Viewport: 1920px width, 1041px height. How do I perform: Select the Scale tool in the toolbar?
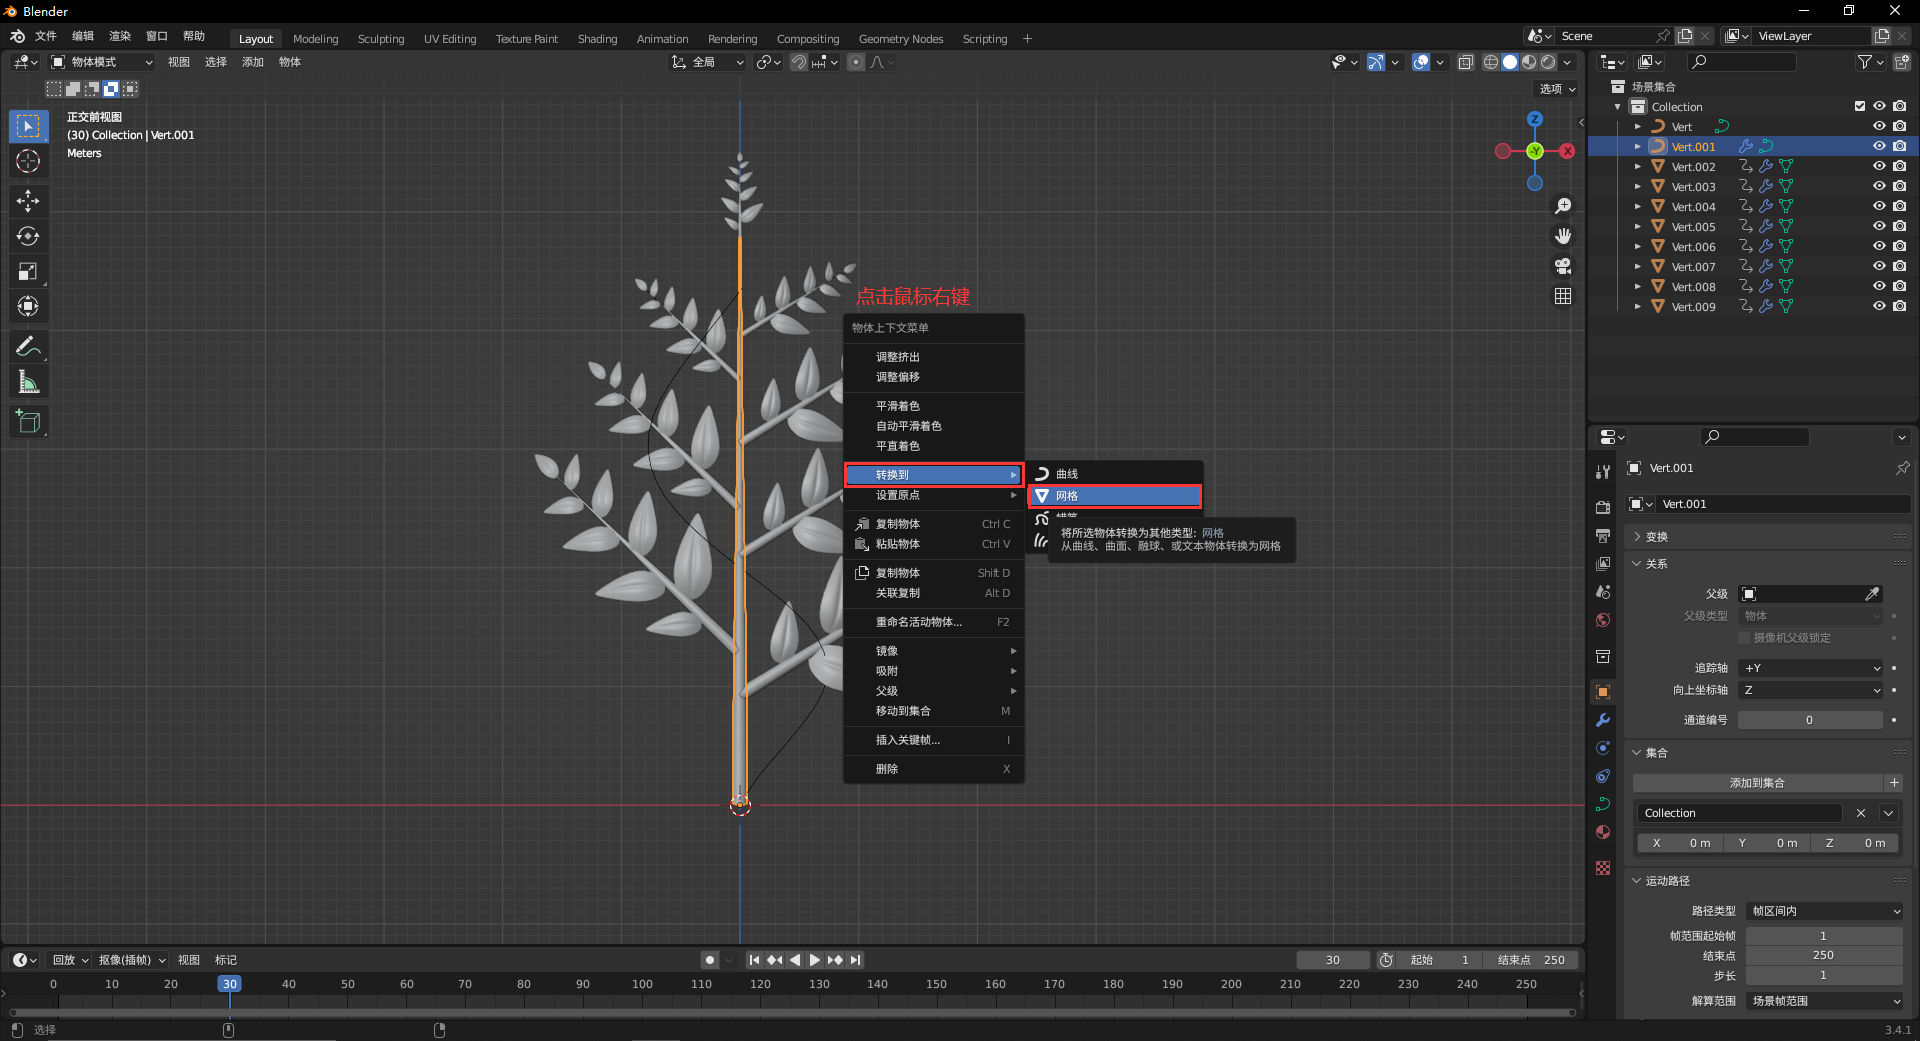tap(28, 271)
